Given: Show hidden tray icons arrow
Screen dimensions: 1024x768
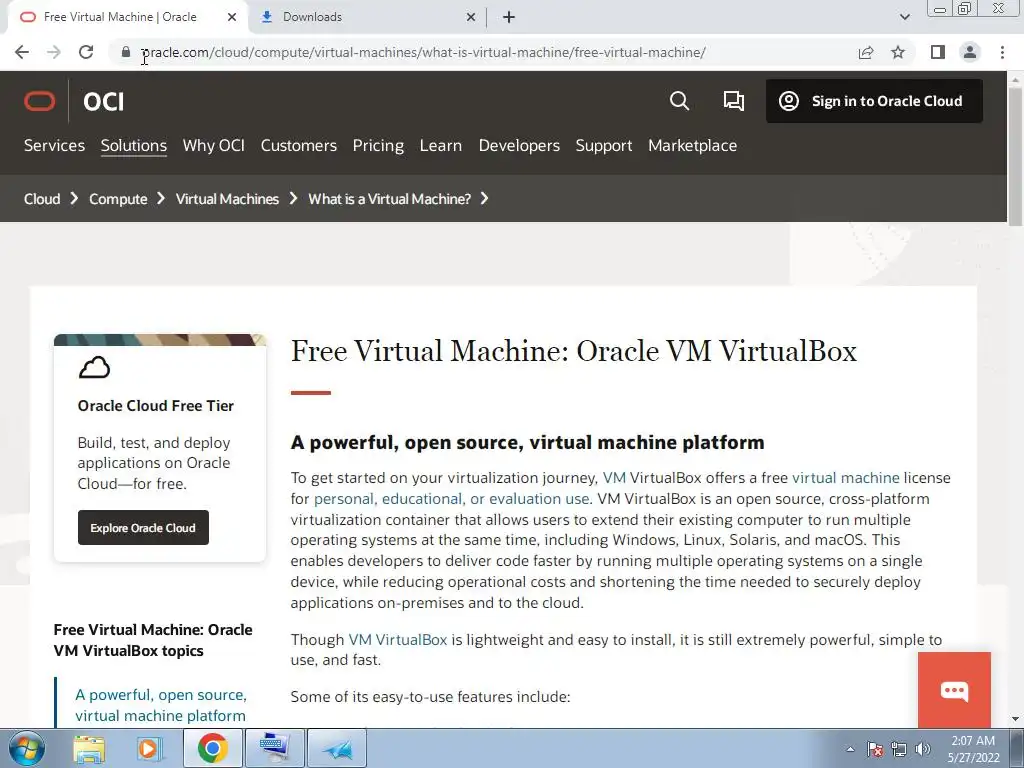Looking at the screenshot, I should [850, 749].
